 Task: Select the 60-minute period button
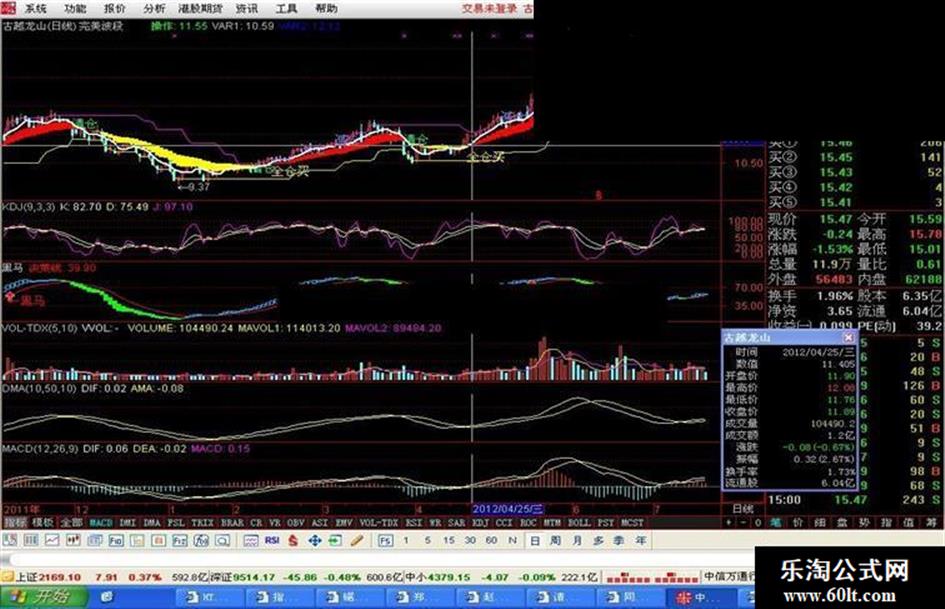(492, 540)
